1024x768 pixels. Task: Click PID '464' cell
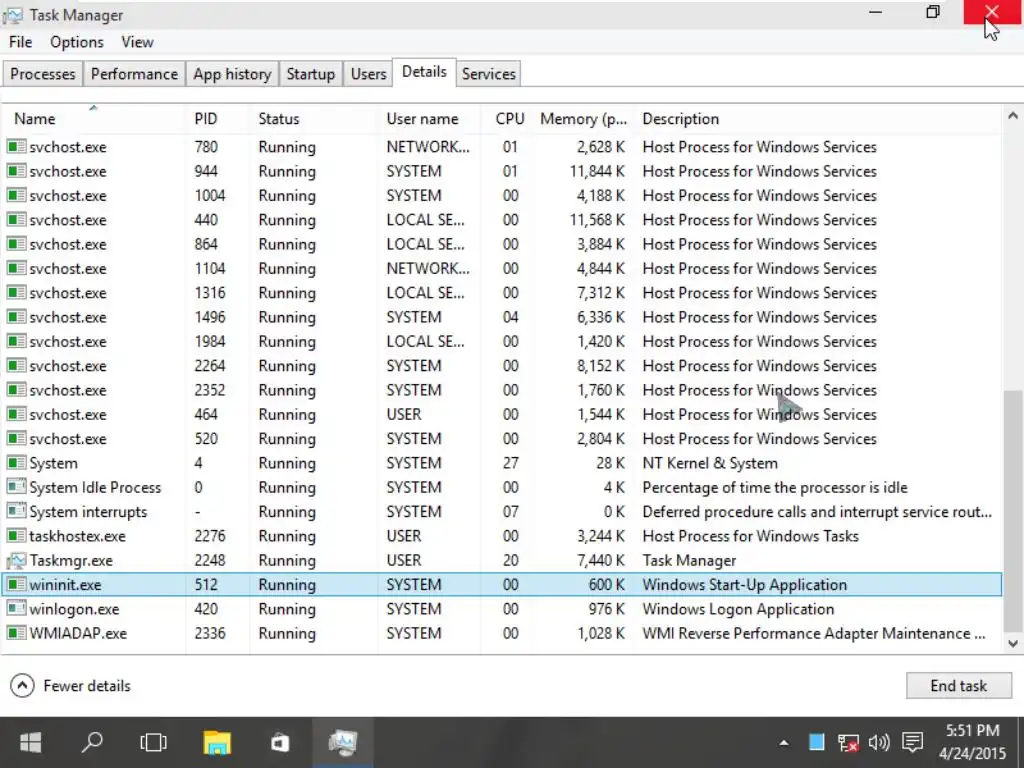206,414
